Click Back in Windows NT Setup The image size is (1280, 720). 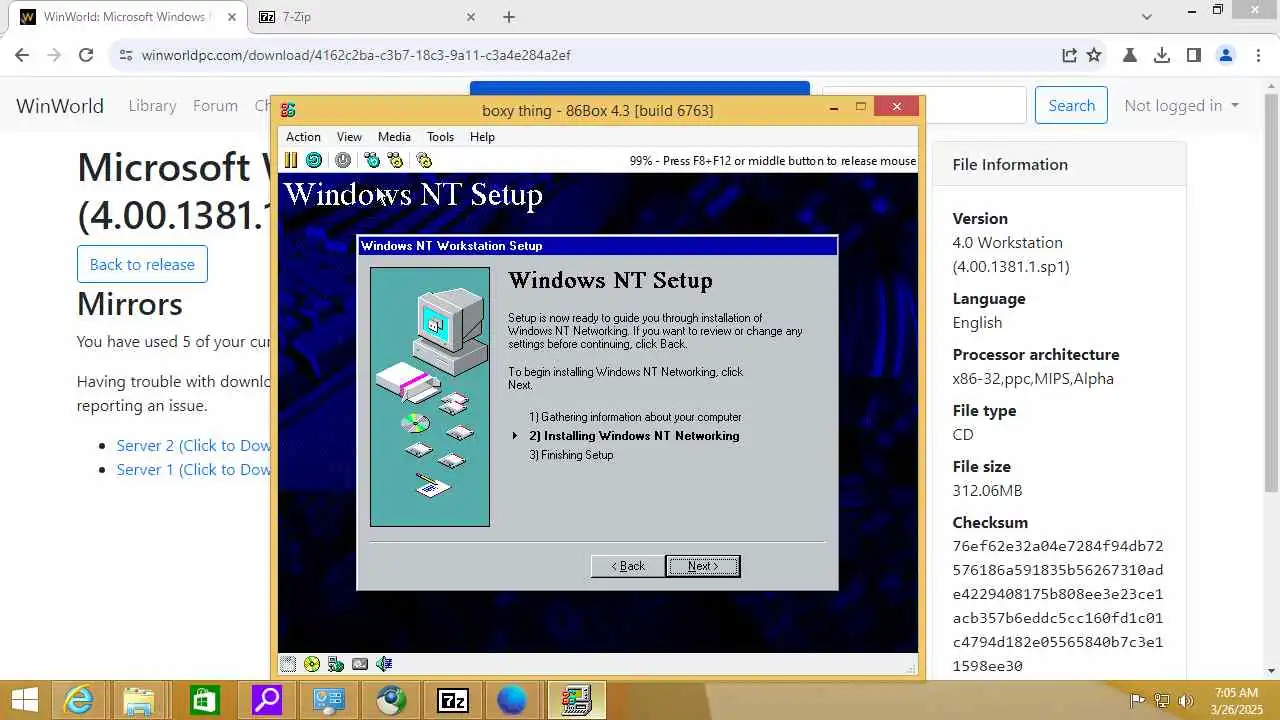628,566
